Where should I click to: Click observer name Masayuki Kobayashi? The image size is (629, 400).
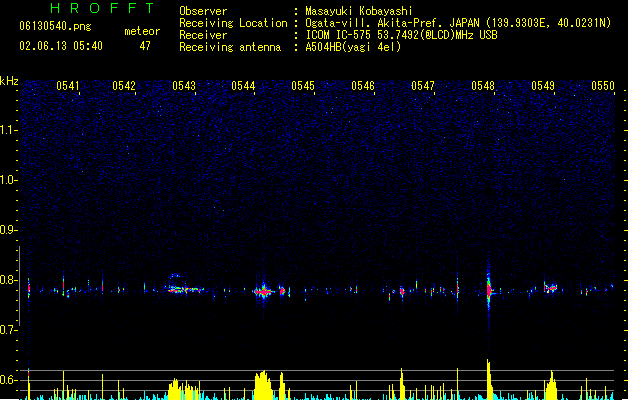359,11
